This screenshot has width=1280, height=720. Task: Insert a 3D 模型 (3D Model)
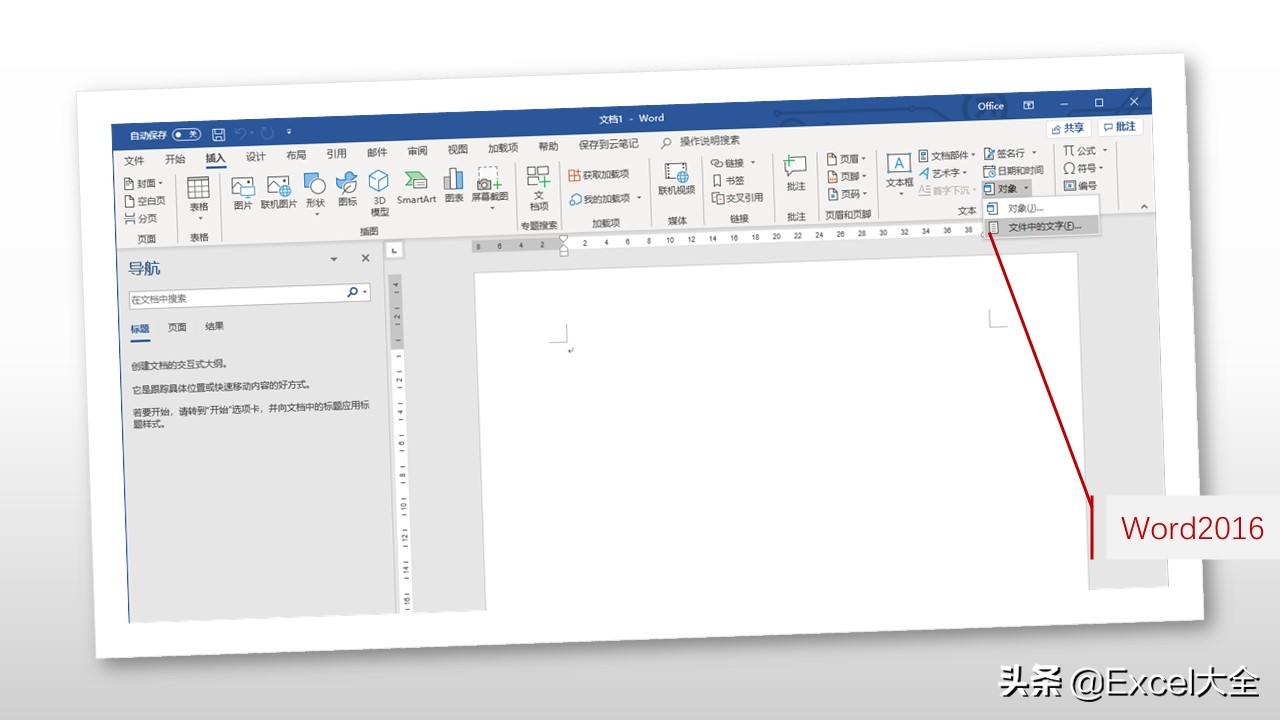pyautogui.click(x=379, y=193)
